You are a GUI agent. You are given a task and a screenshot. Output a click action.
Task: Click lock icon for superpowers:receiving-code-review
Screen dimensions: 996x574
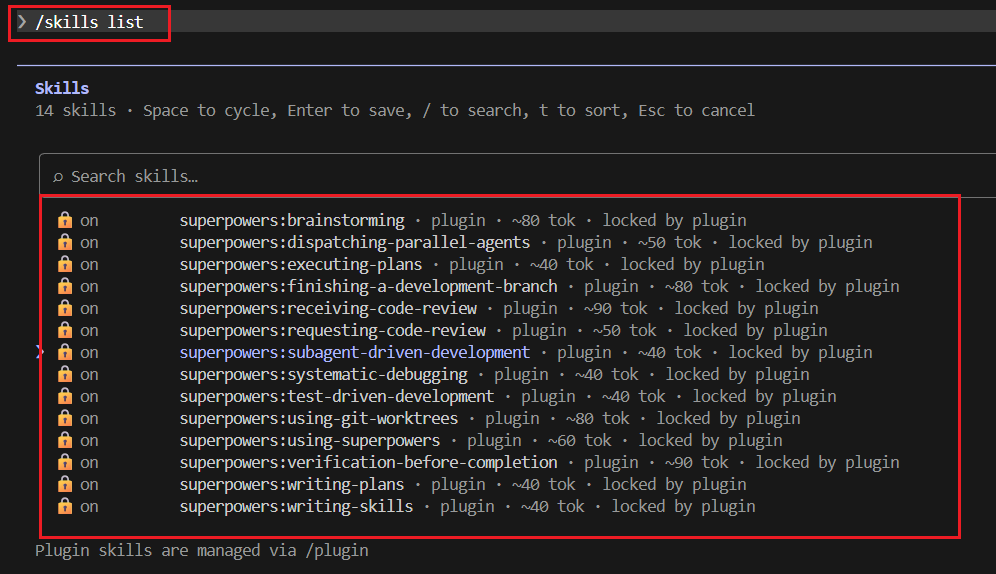click(65, 309)
